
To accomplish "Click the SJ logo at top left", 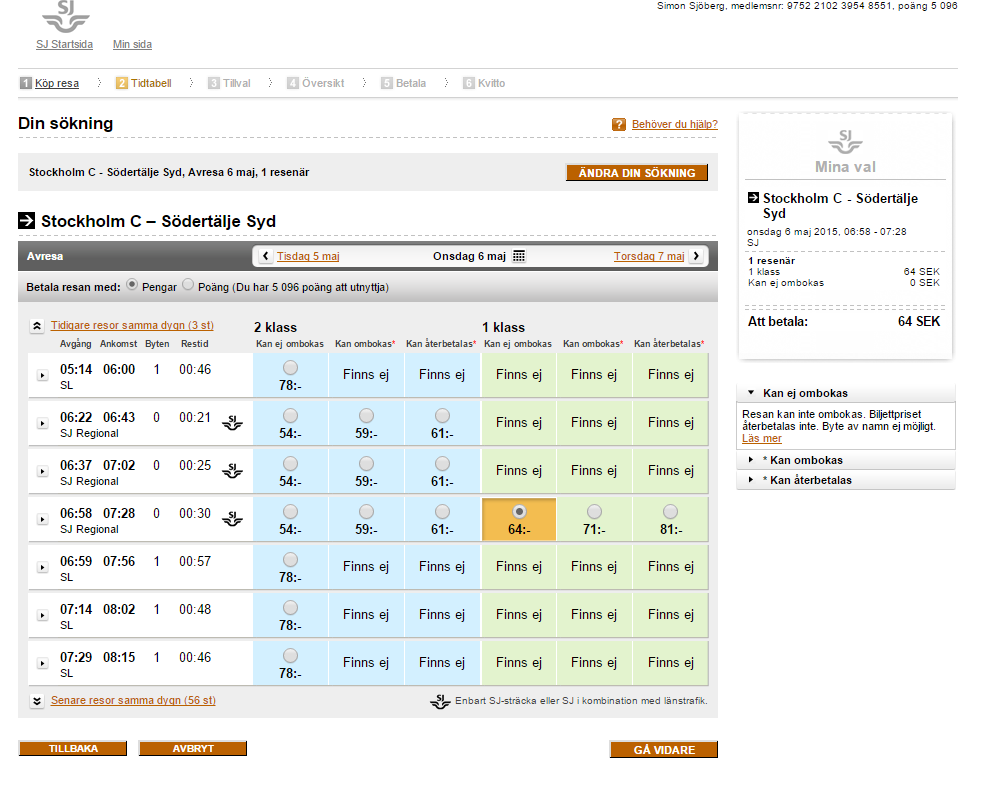I will (x=65, y=17).
